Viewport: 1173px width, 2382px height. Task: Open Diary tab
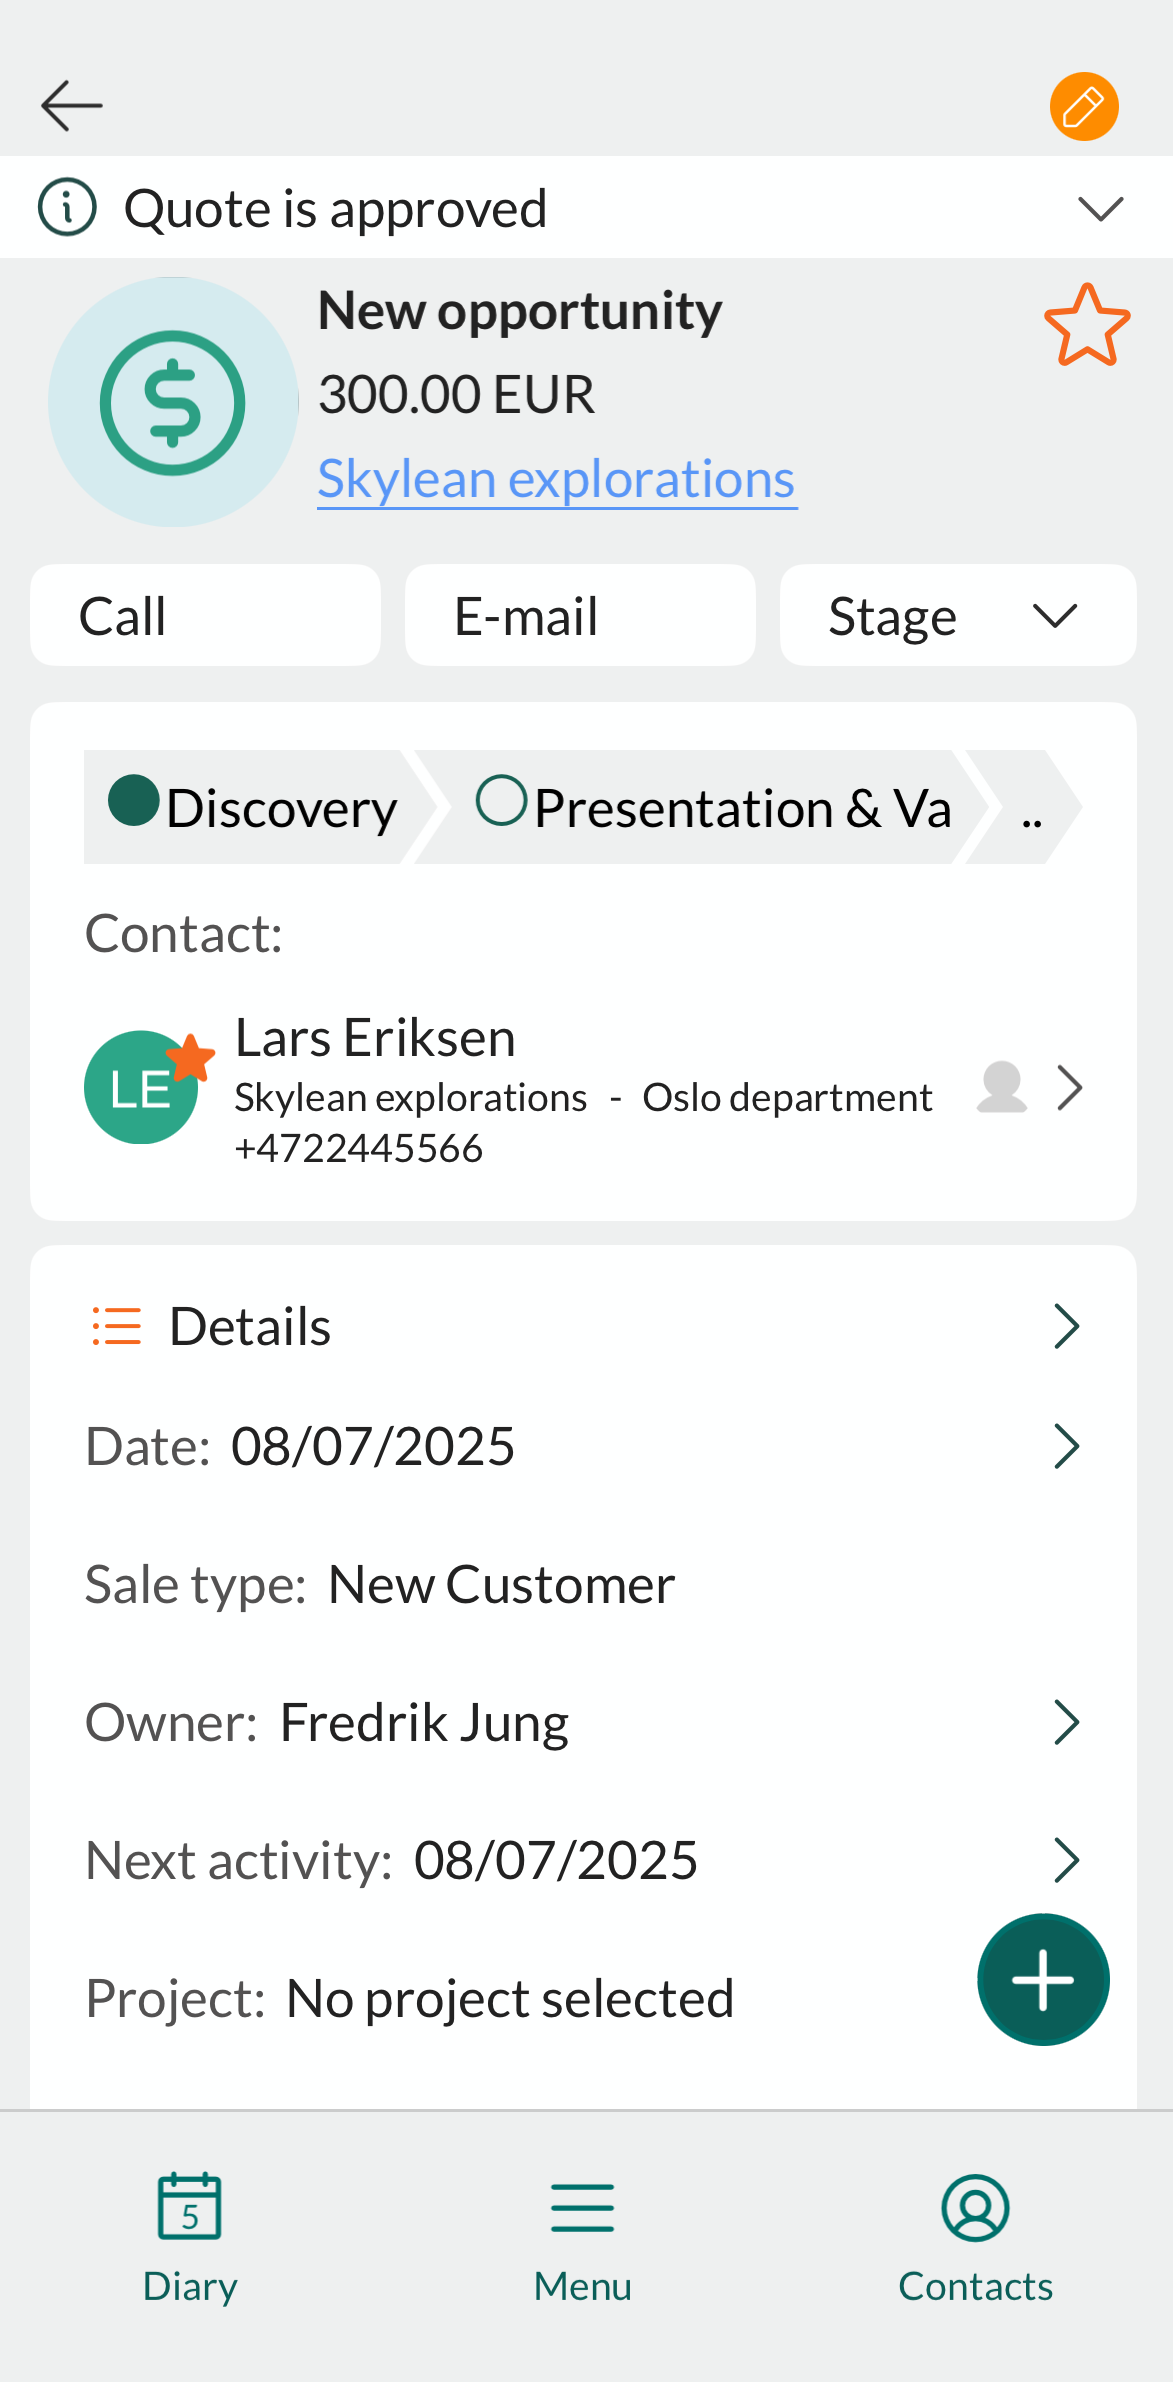(x=190, y=2238)
